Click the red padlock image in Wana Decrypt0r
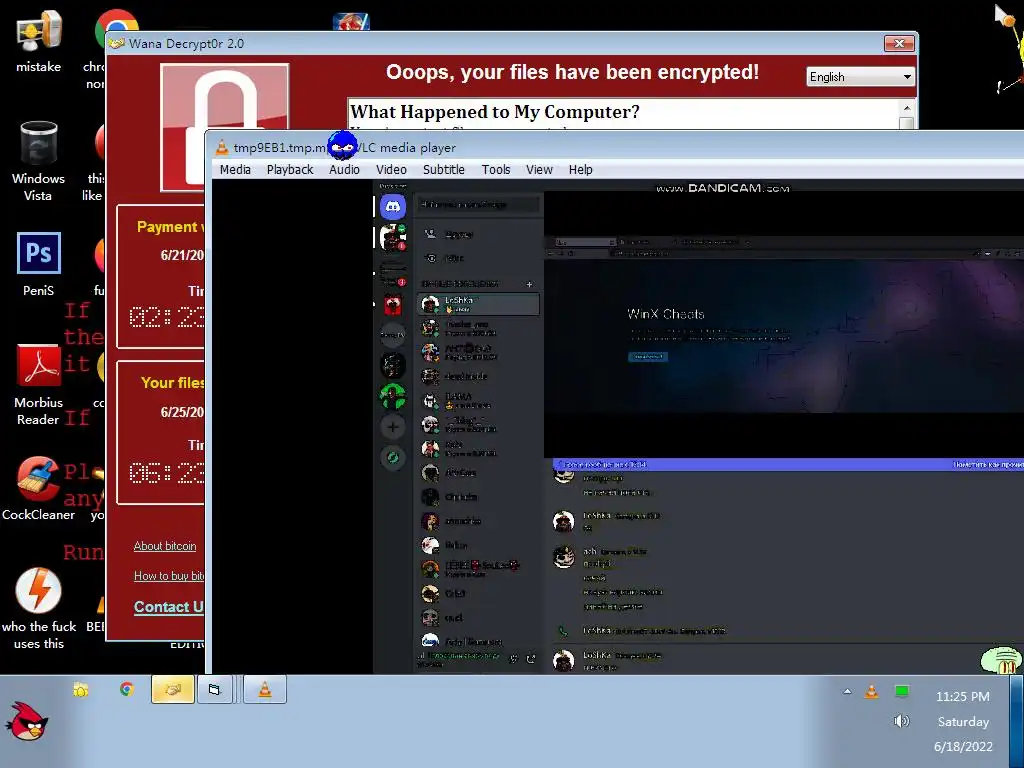1024x768 pixels. [x=224, y=127]
